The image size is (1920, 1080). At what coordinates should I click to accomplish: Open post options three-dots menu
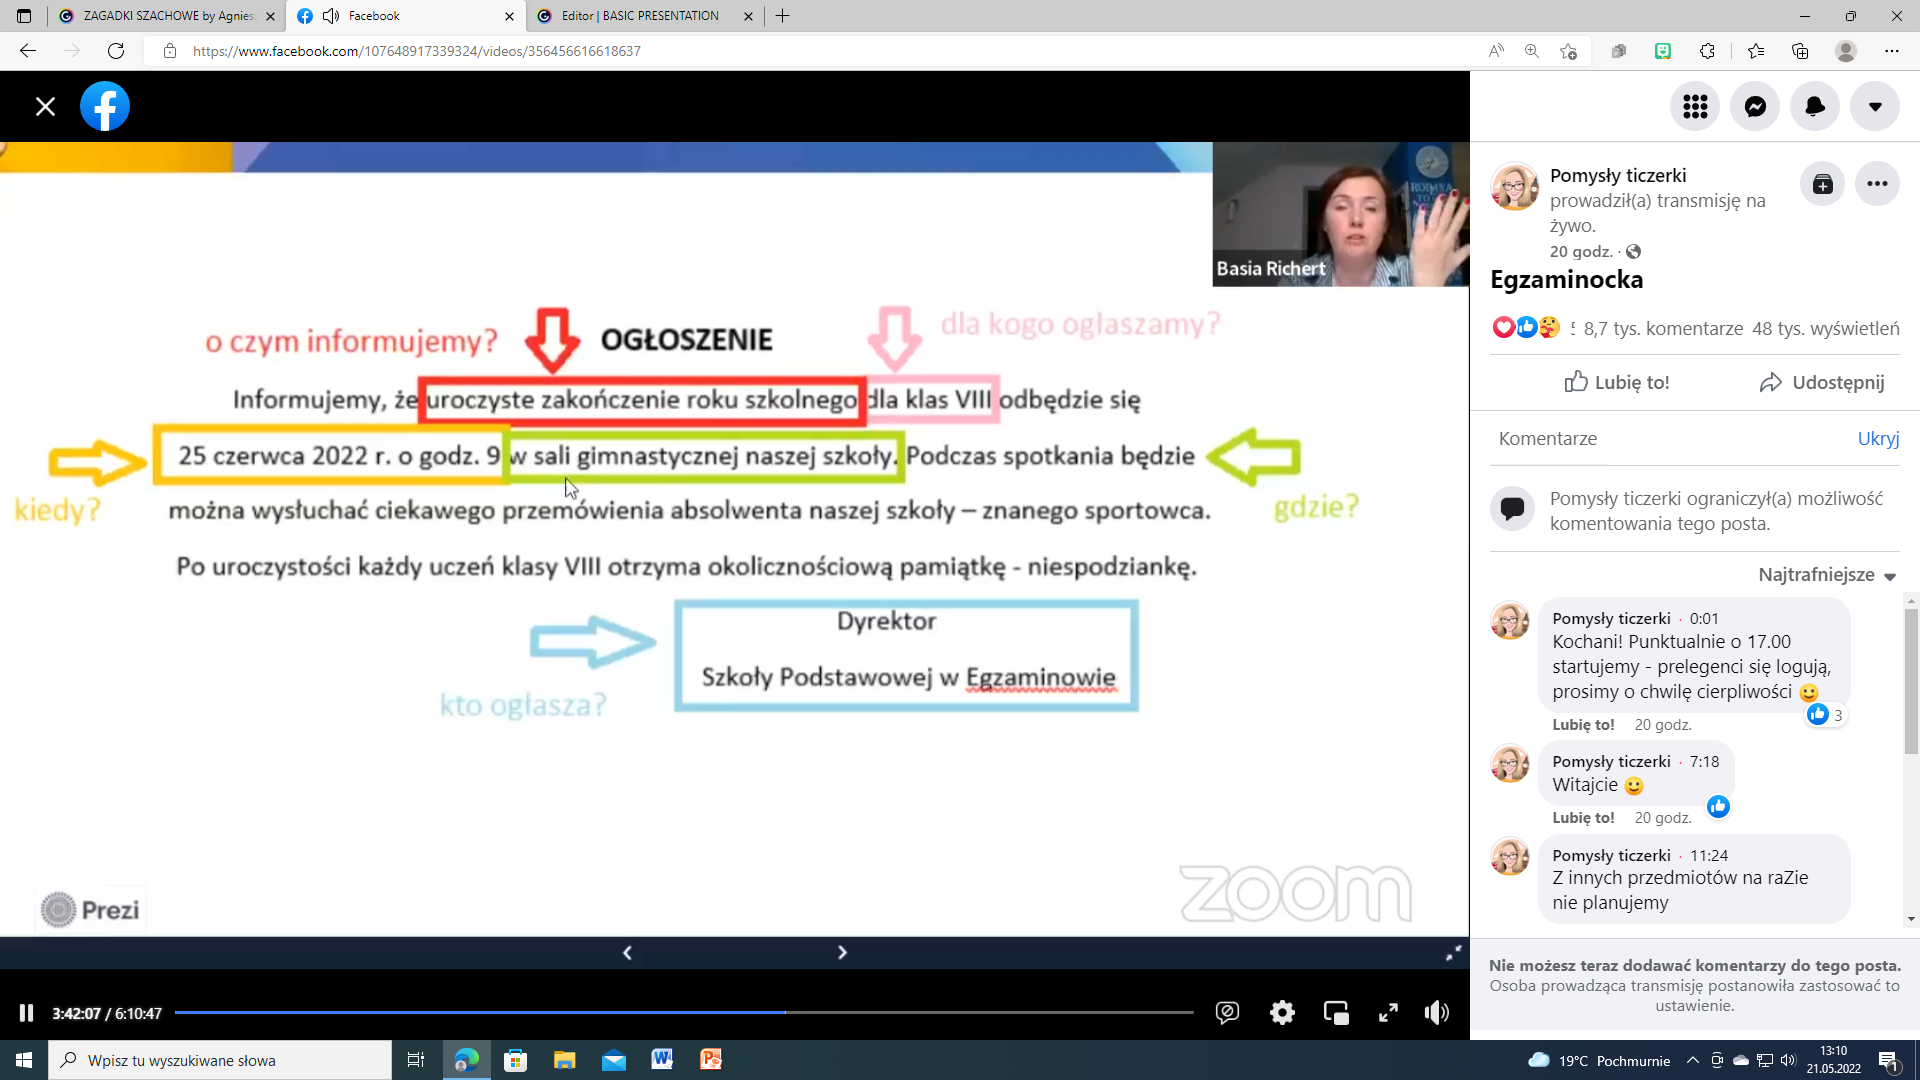[x=1877, y=184]
